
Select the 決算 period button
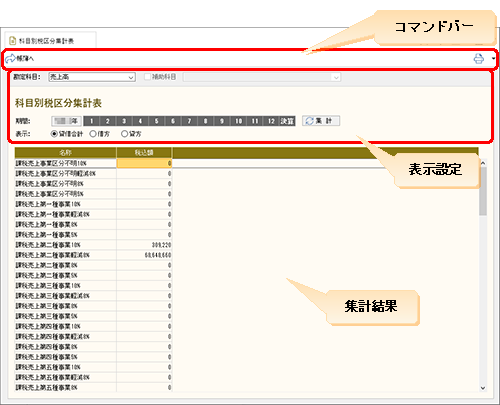point(287,121)
